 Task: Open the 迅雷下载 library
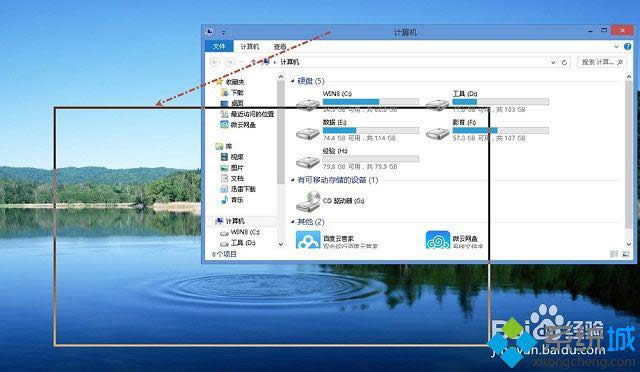coord(238,189)
